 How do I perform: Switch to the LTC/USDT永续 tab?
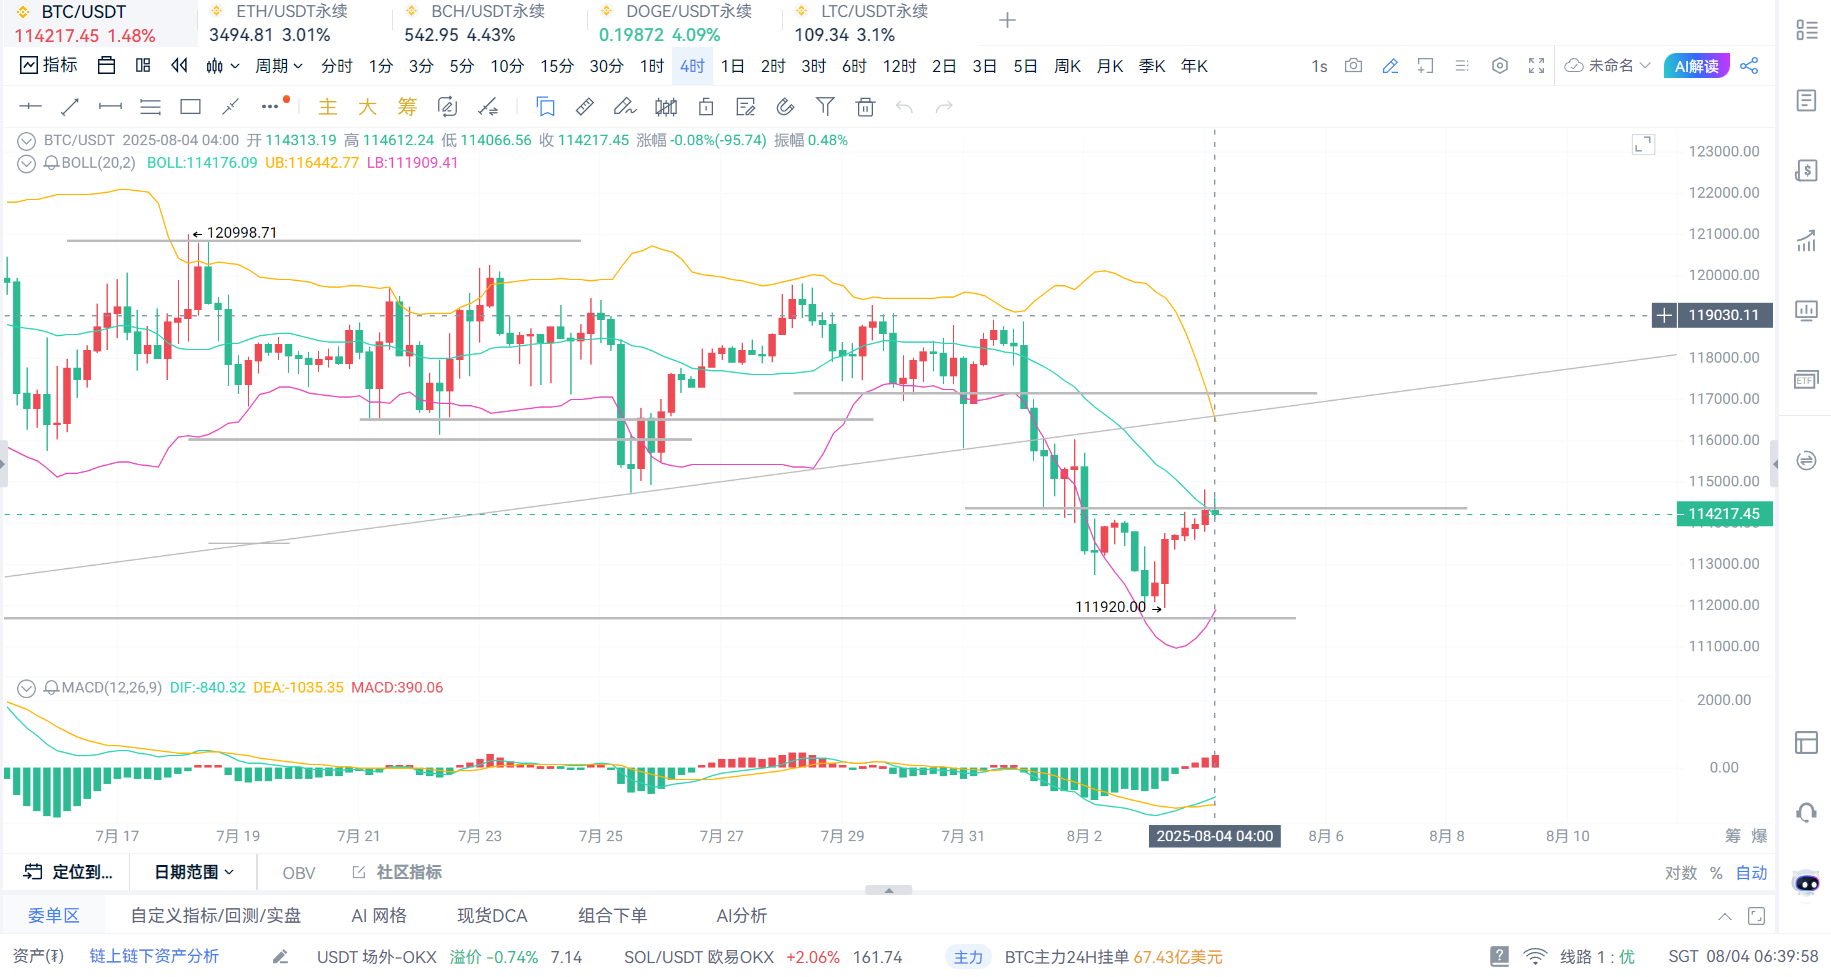tap(862, 23)
